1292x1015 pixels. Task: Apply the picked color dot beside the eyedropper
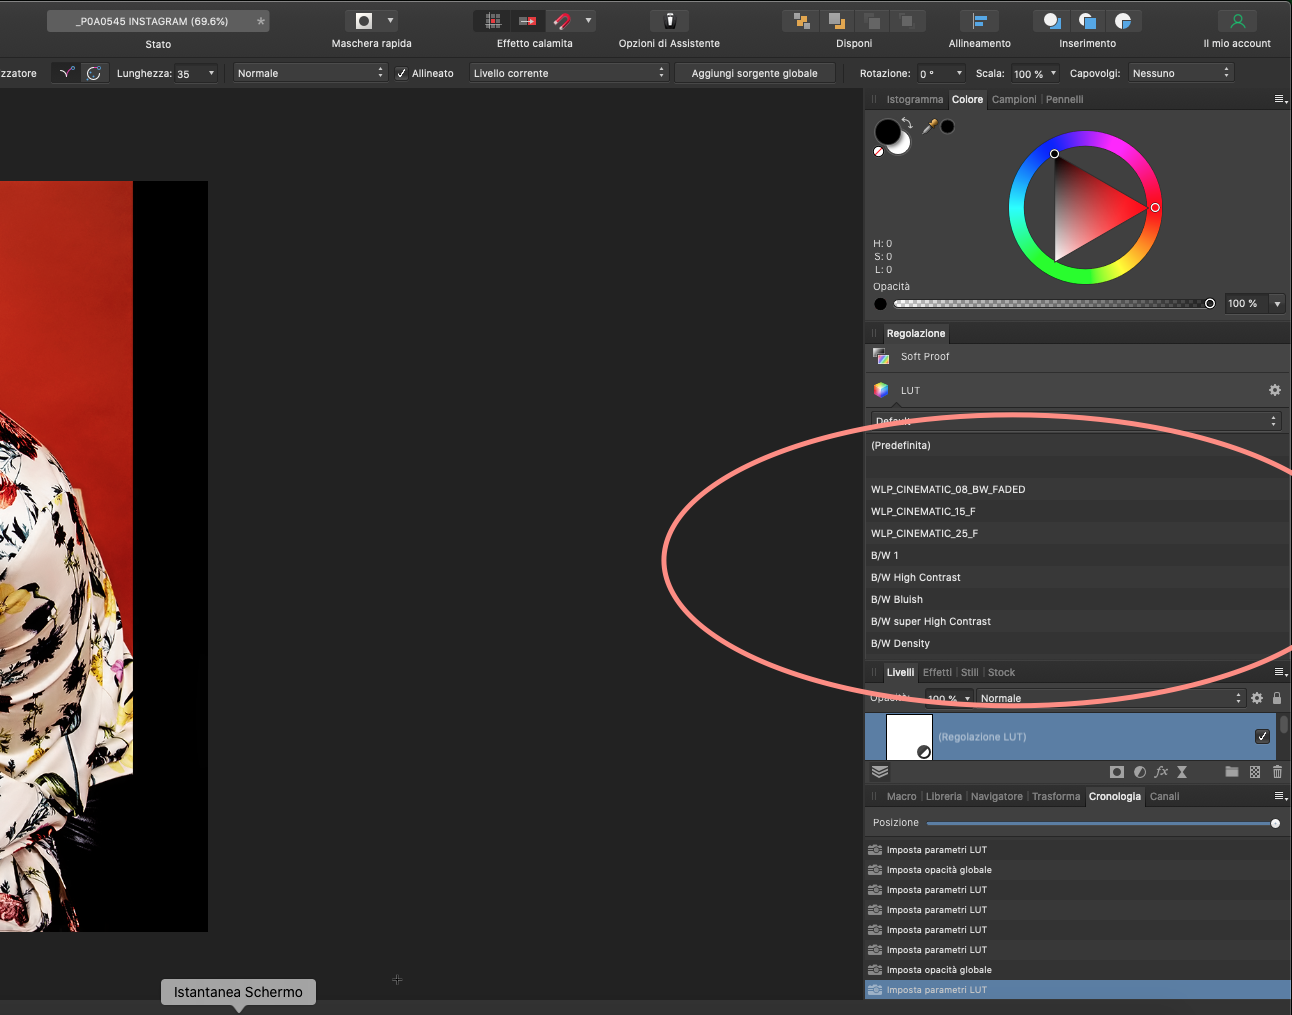tap(947, 126)
